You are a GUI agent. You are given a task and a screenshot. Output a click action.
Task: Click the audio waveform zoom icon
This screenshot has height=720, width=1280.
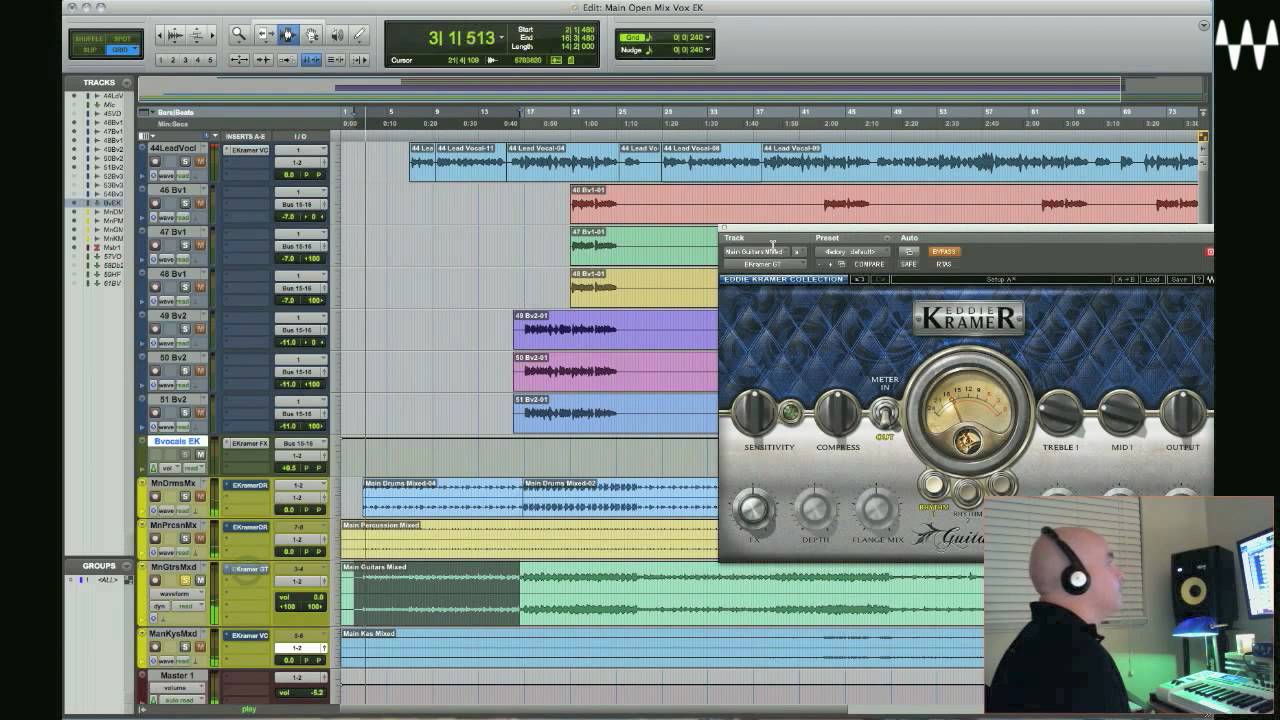coord(175,35)
